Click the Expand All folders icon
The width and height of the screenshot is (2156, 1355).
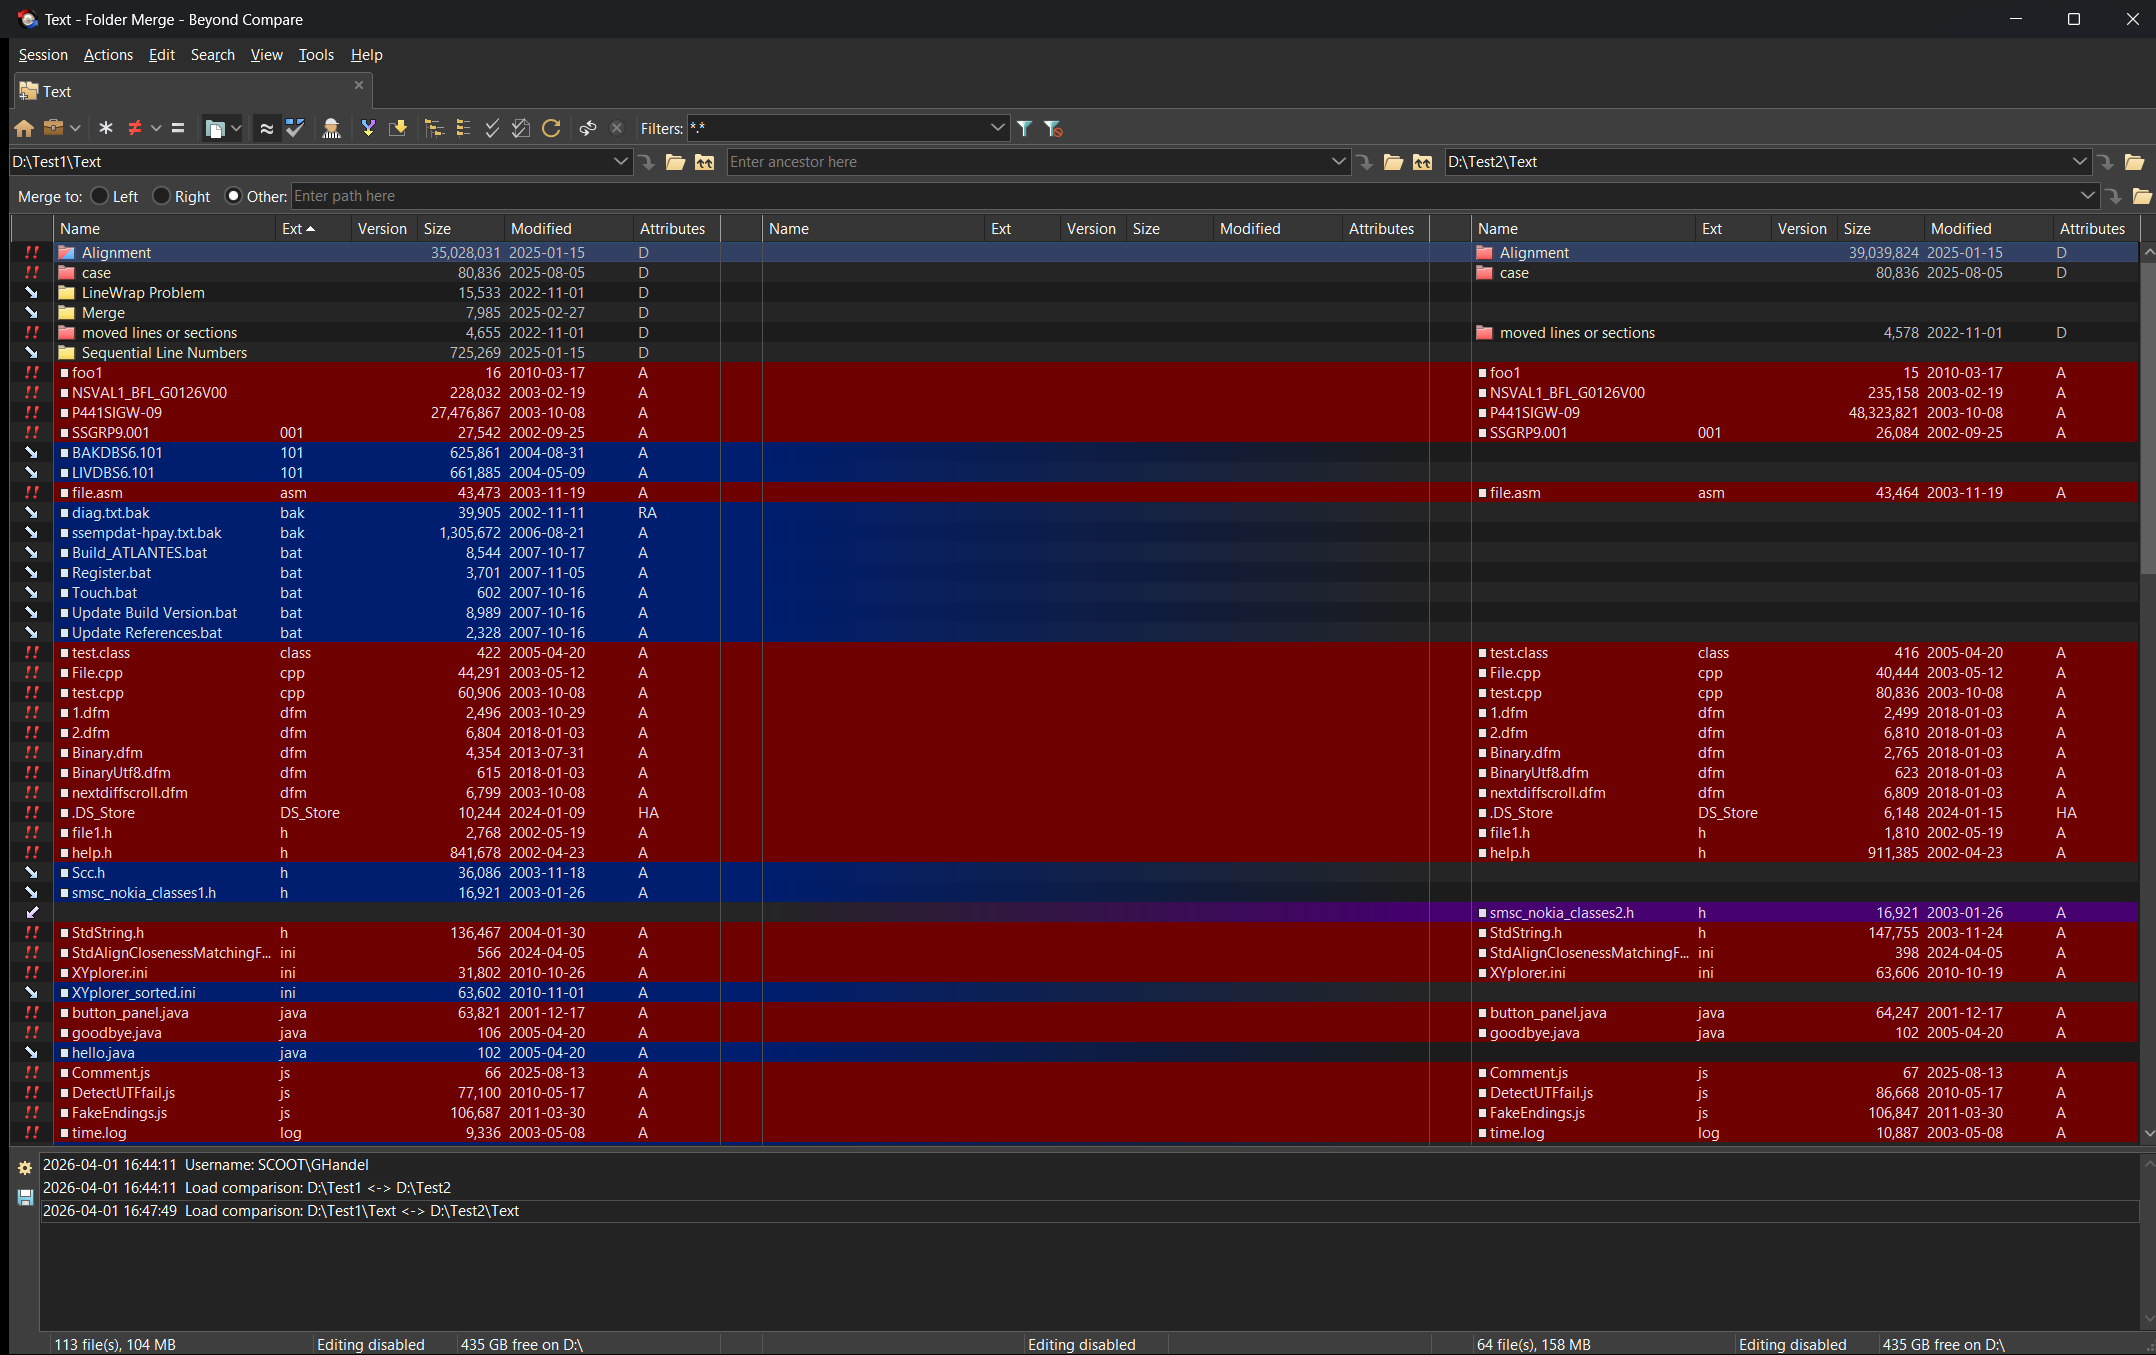tap(434, 128)
